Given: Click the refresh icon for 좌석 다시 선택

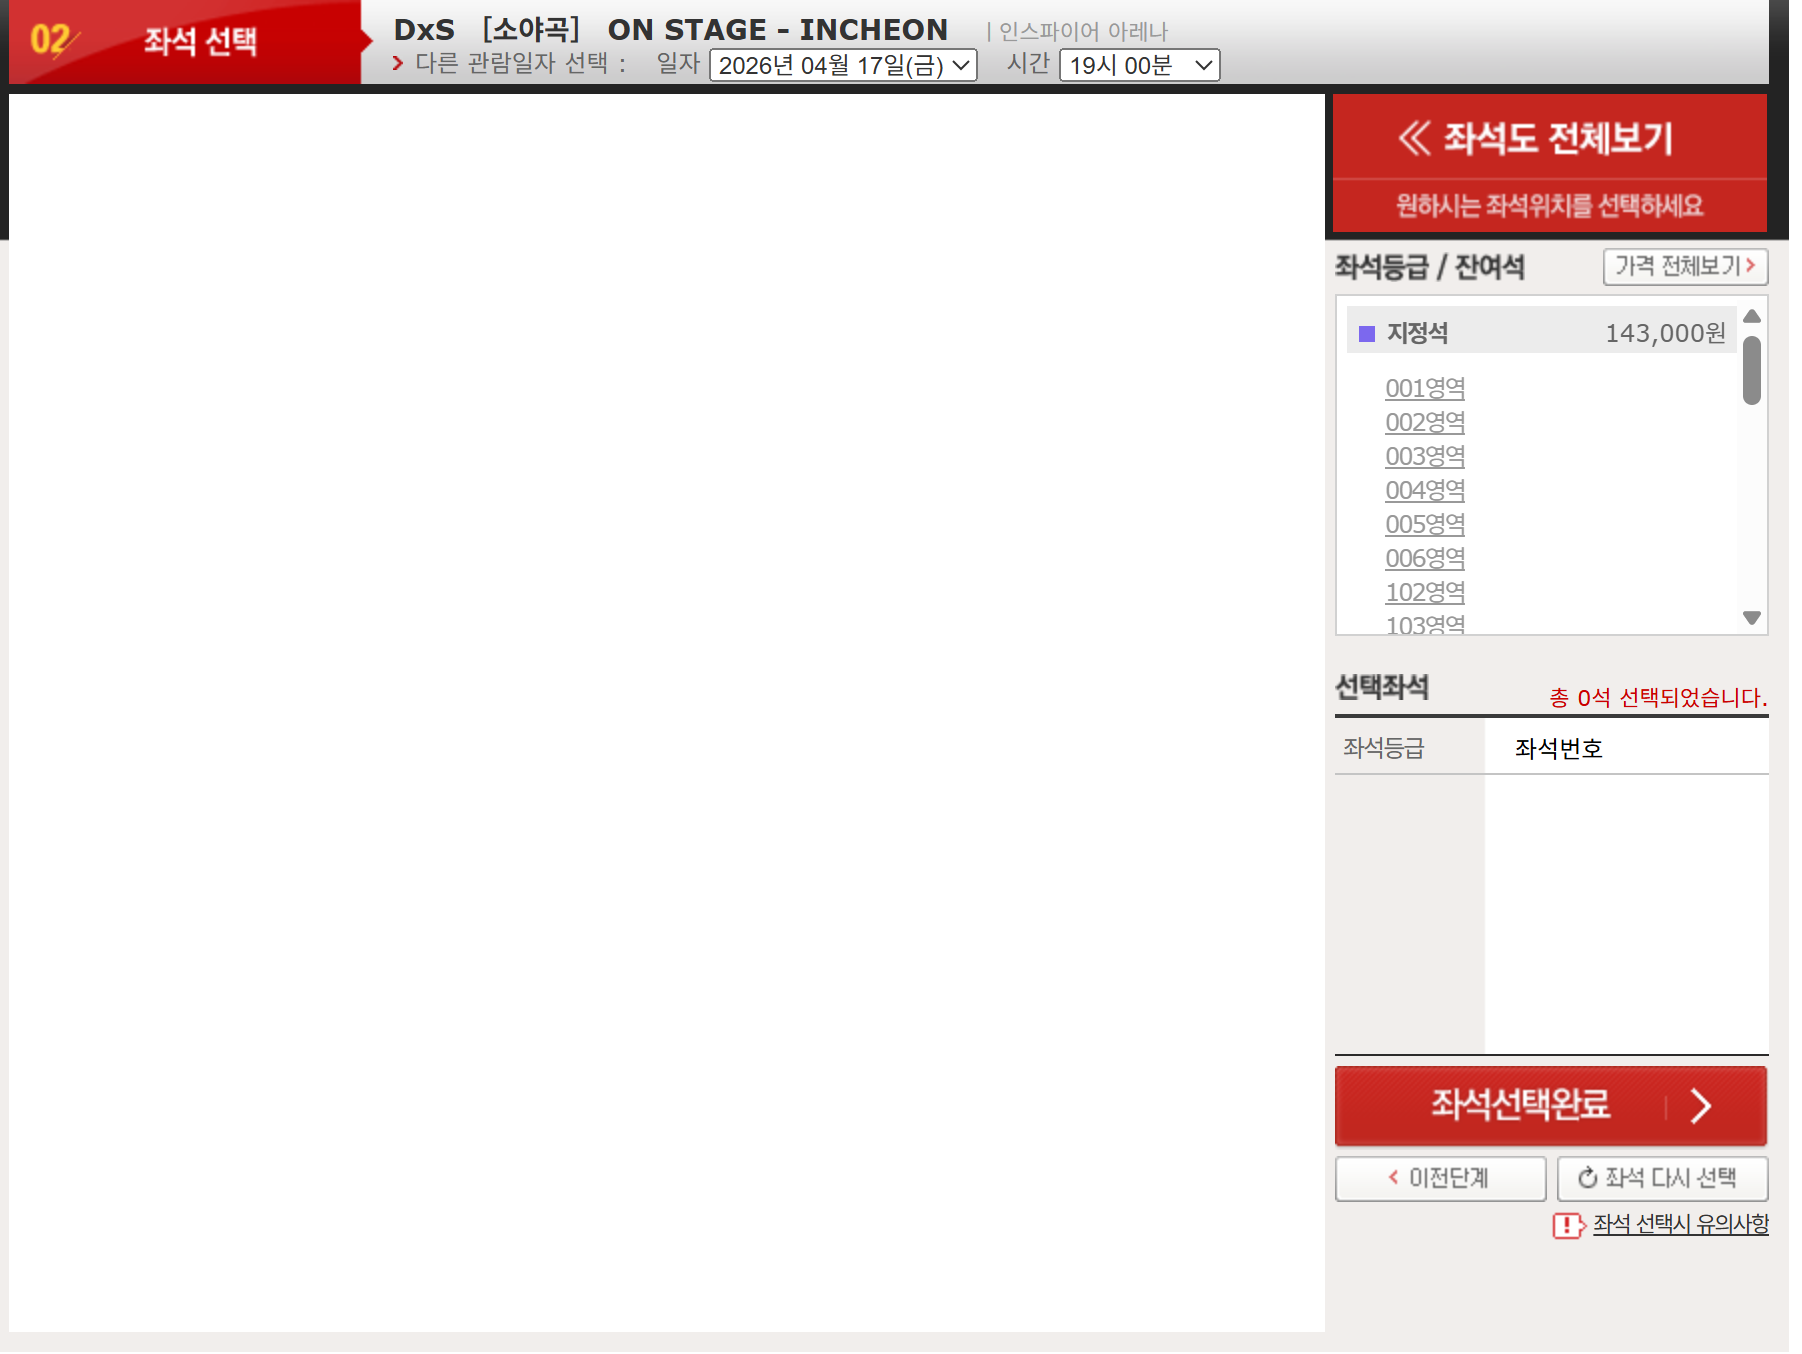Looking at the screenshot, I should point(1587,1178).
